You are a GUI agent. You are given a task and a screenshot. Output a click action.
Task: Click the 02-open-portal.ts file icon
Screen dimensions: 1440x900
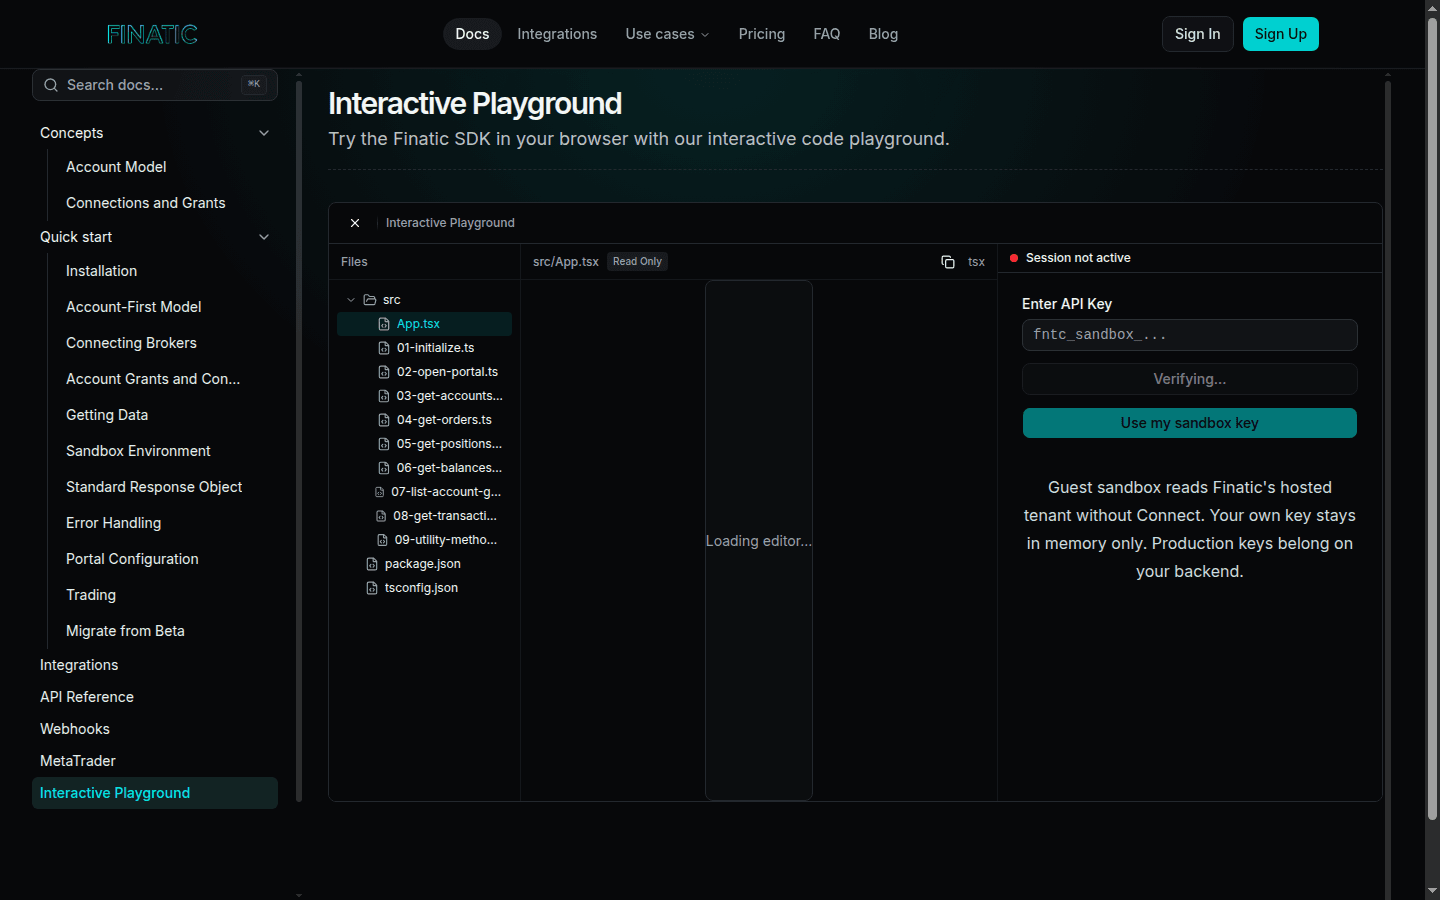pyautogui.click(x=384, y=372)
